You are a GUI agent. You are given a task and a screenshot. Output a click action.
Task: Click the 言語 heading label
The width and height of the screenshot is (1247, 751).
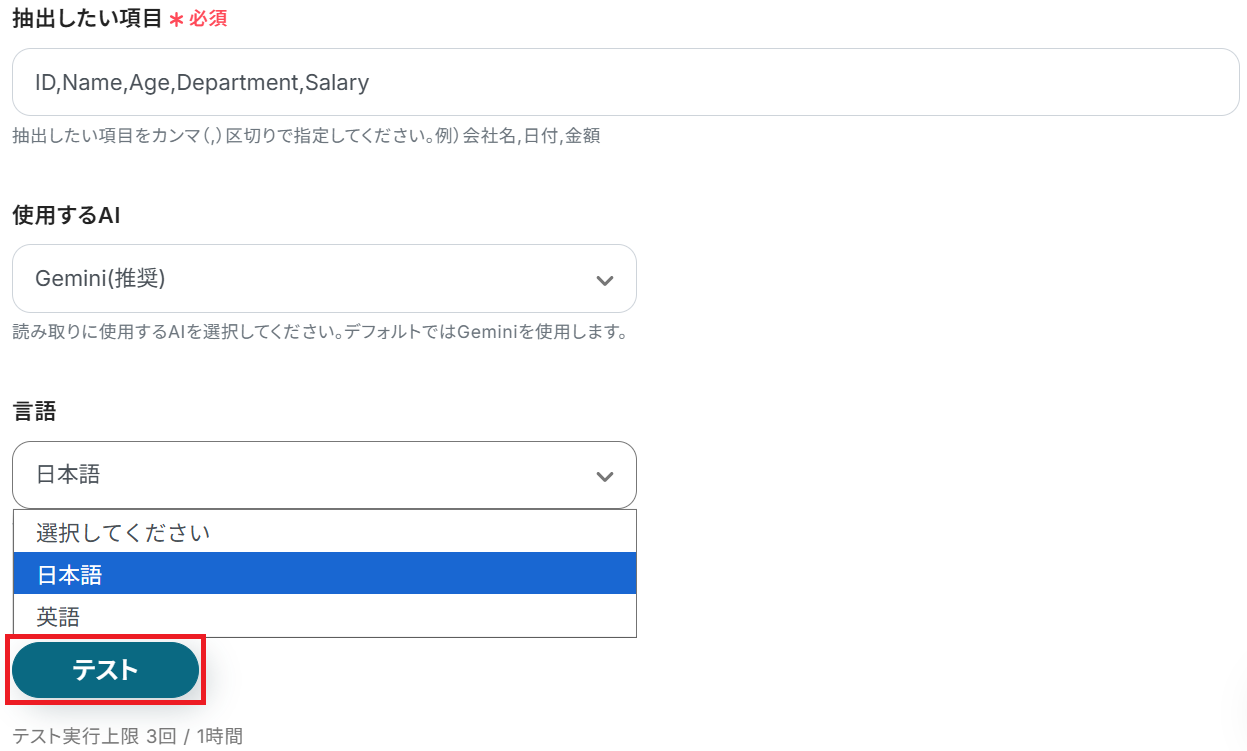coord(34,411)
